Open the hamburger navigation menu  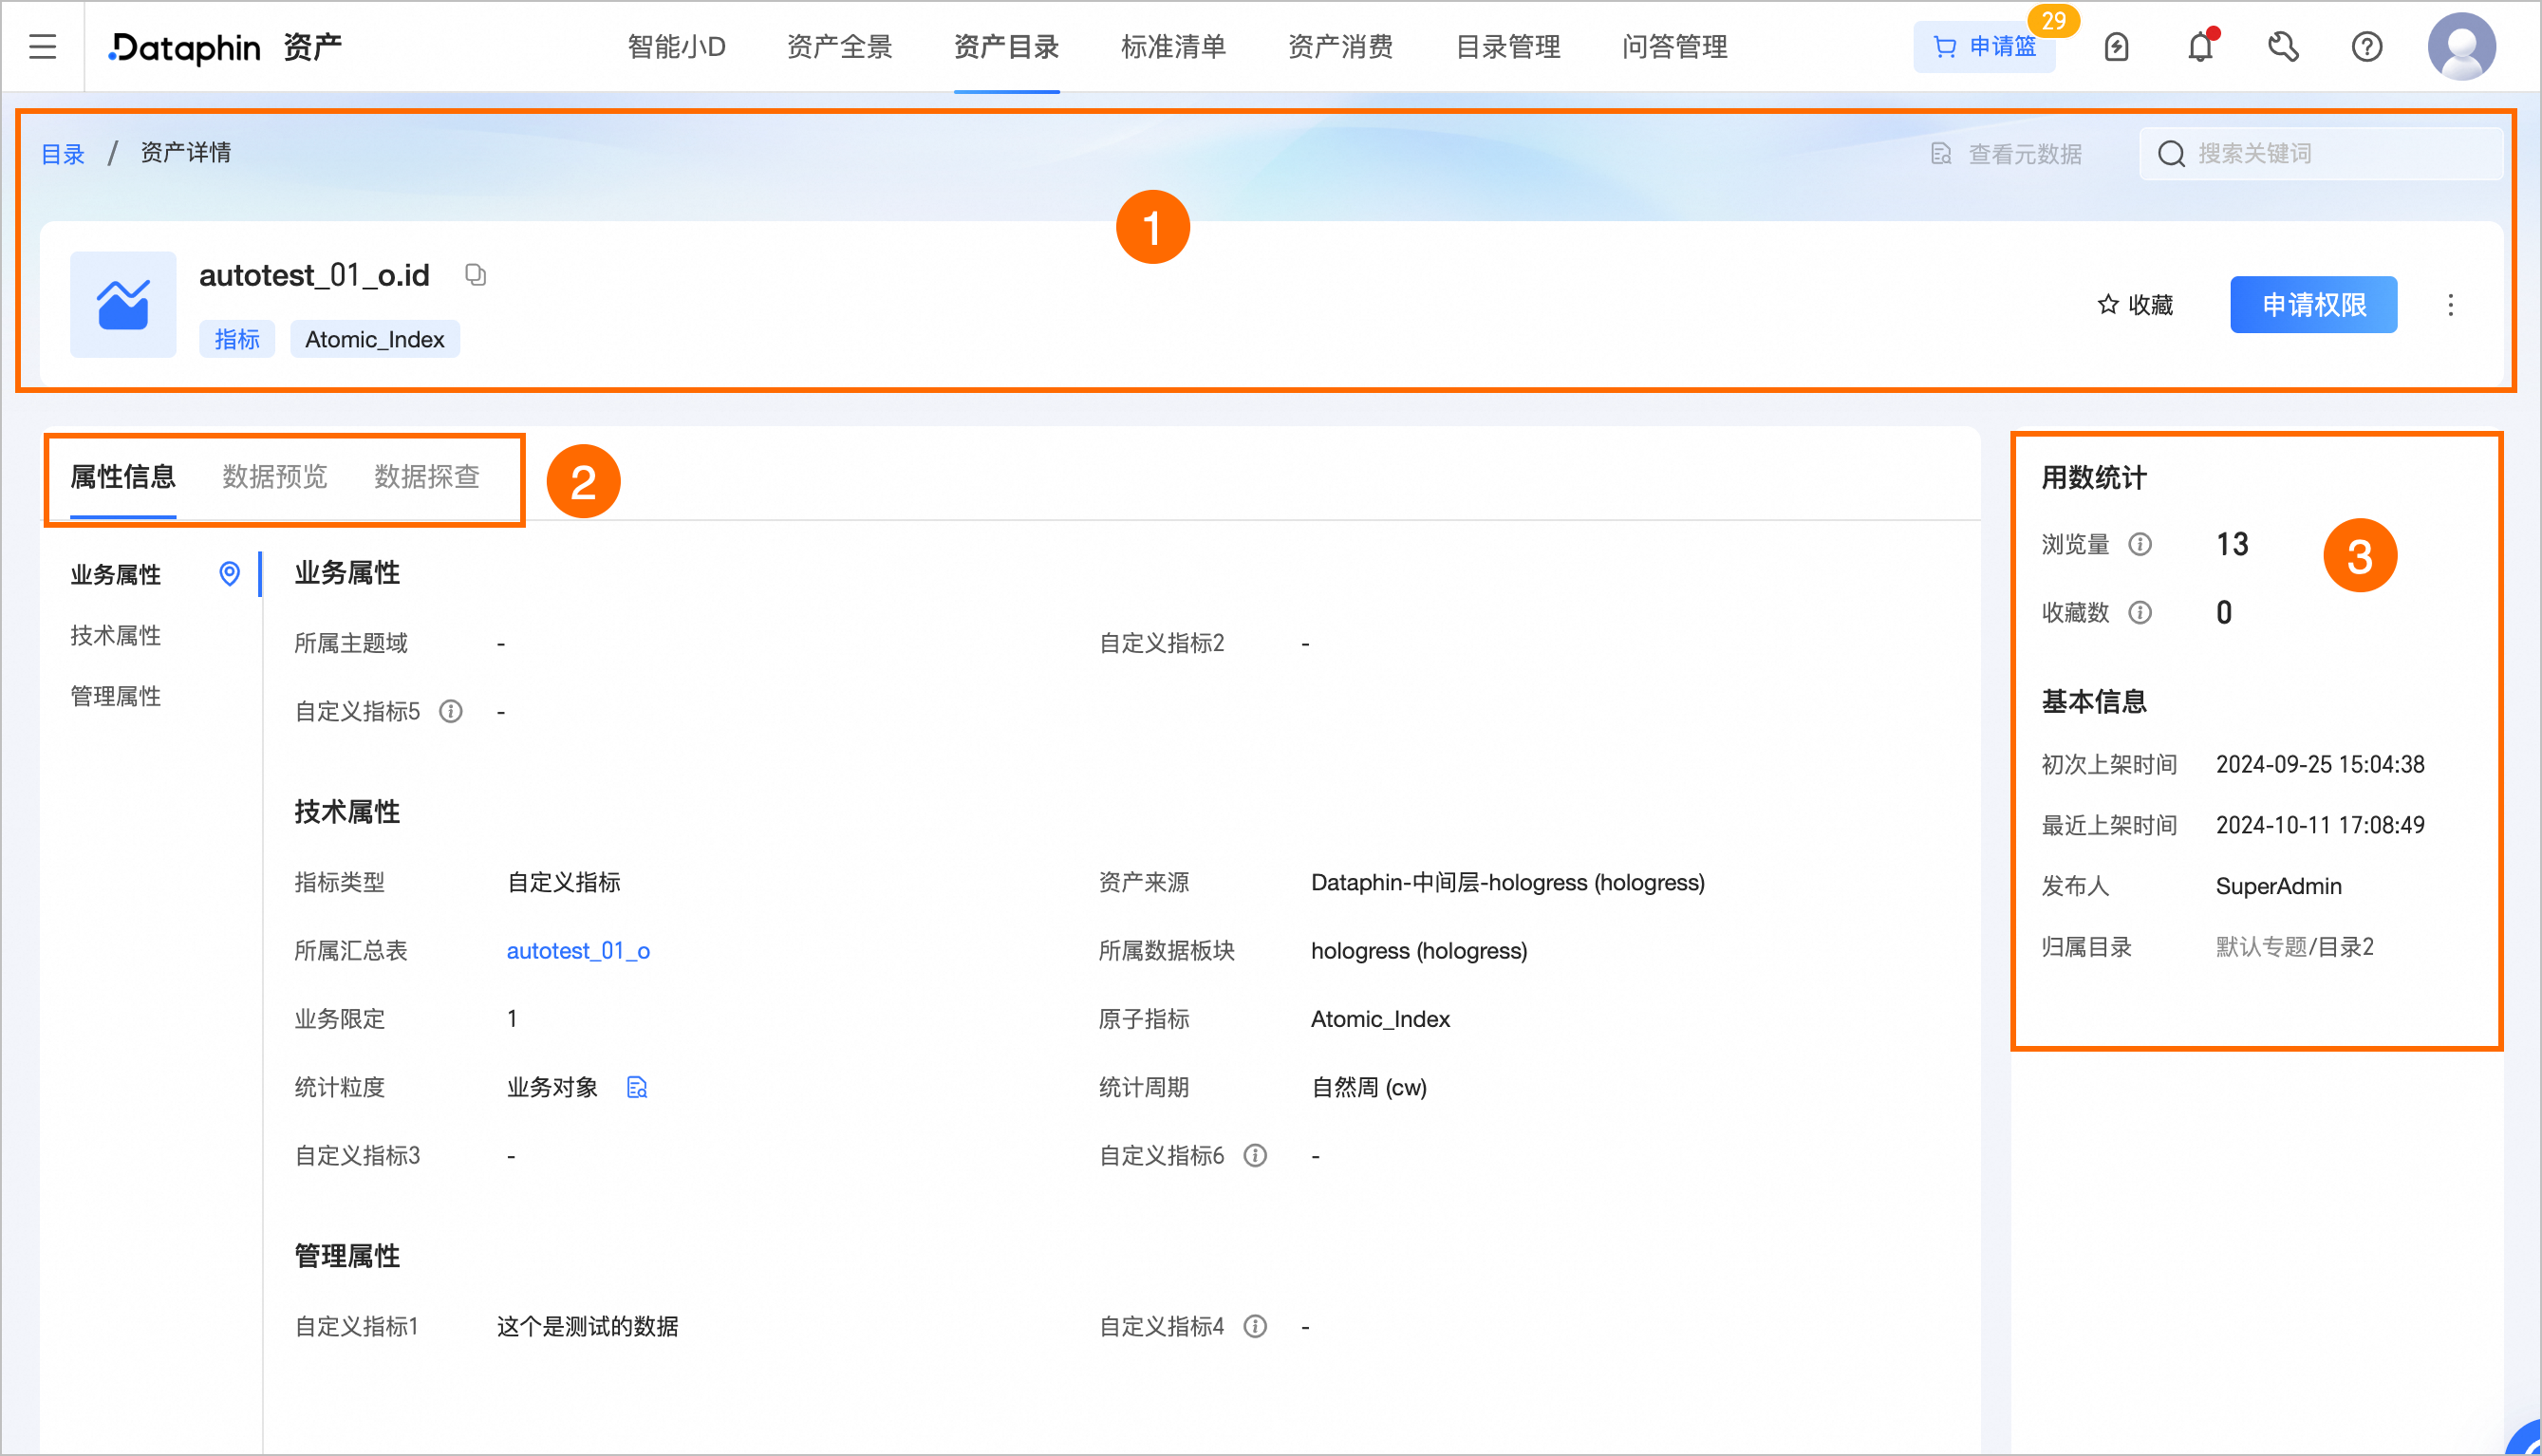pos(43,46)
